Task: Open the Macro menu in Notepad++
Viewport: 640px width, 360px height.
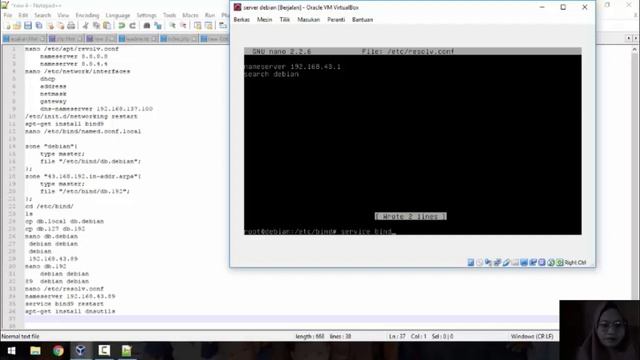Action: click(x=190, y=15)
